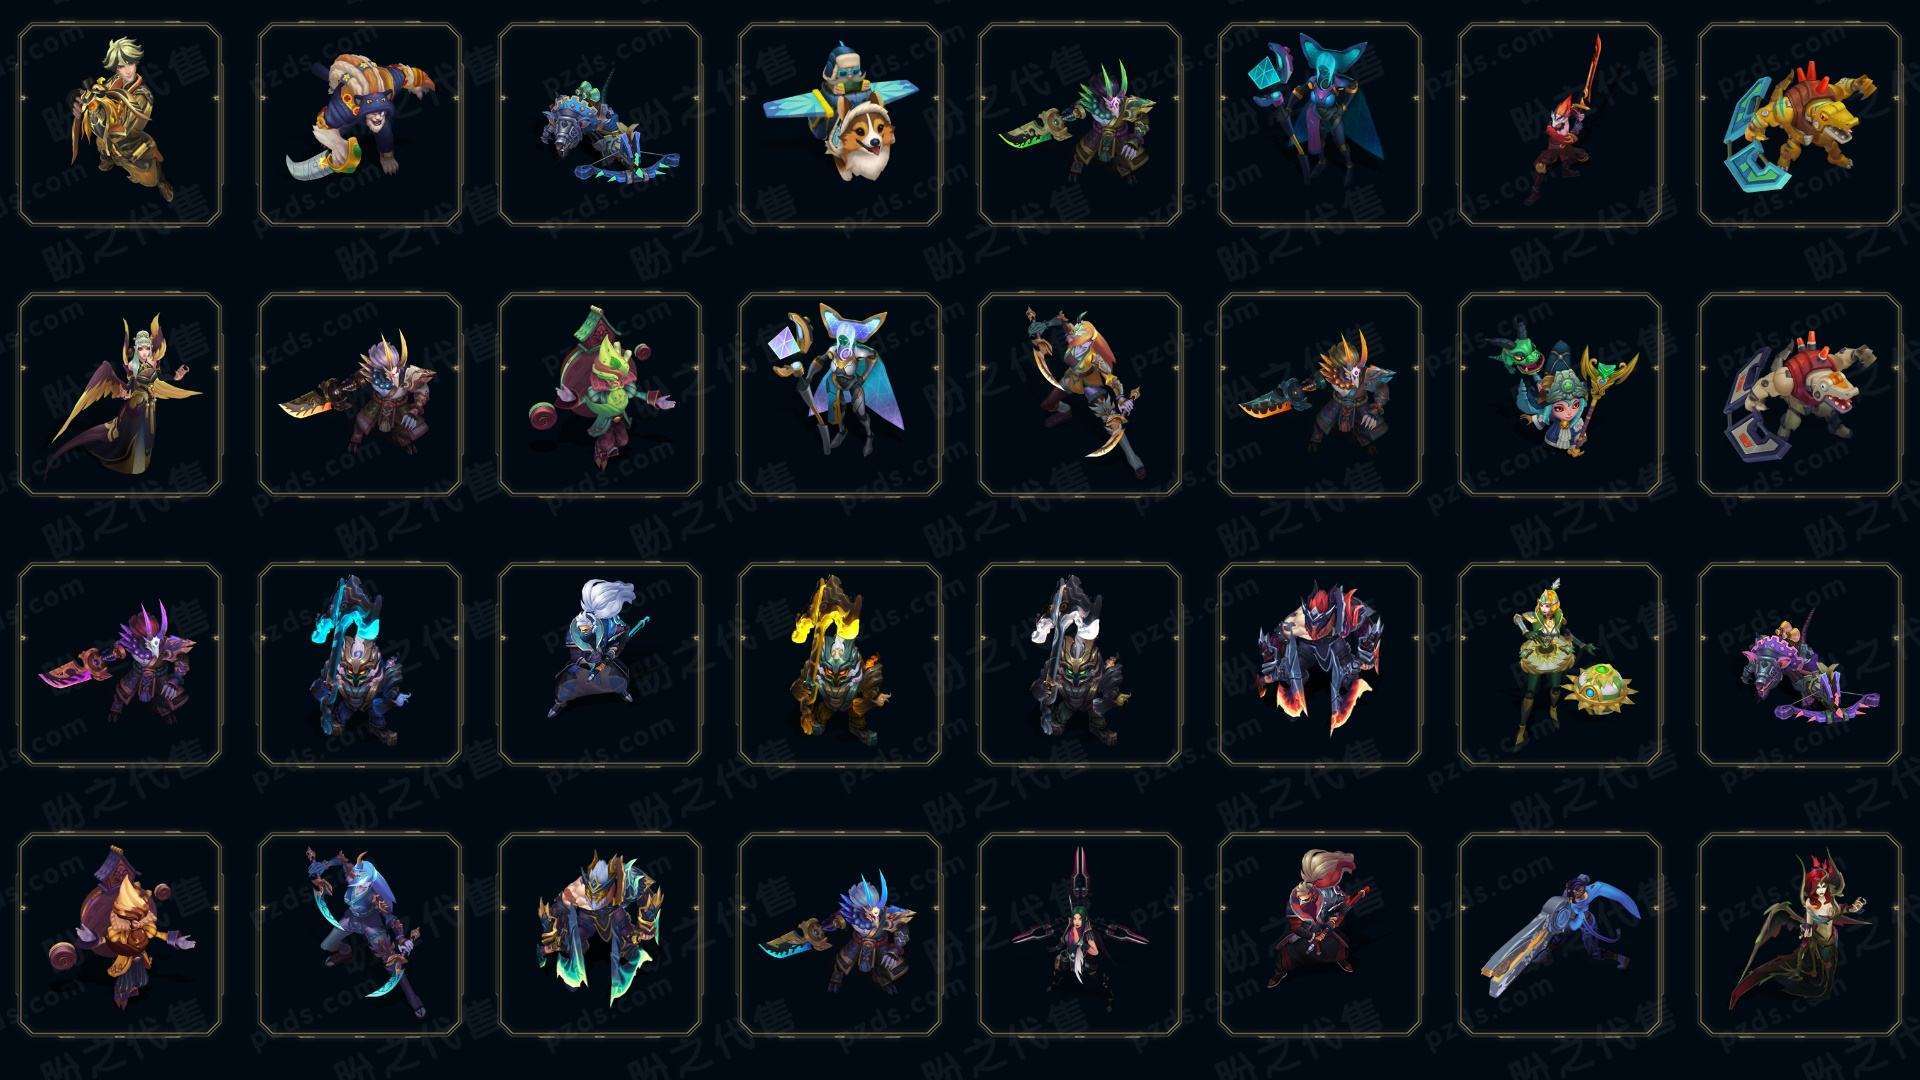This screenshot has height=1080, width=1920.
Task: Open the white-haired swordsman skin tile
Action: coord(600,664)
